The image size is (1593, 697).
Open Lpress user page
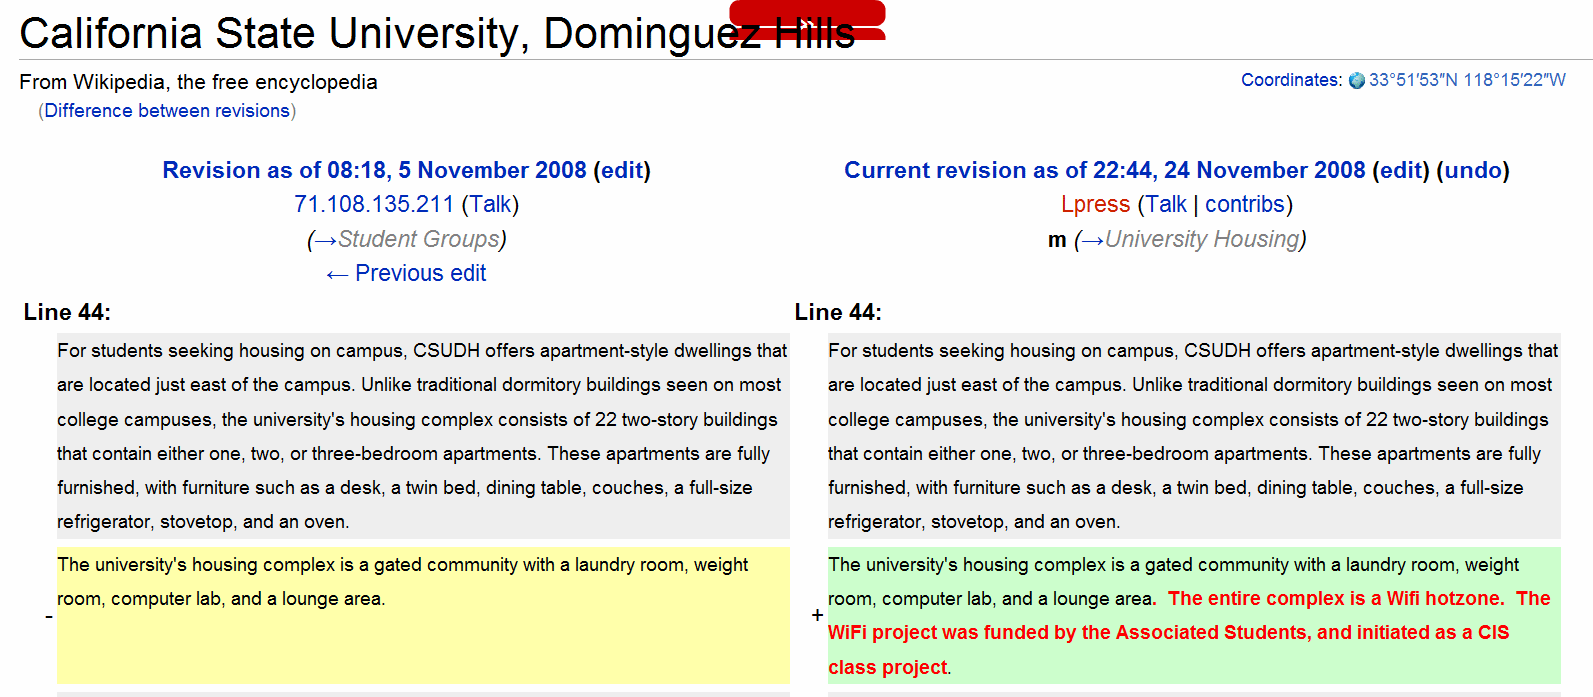[x=1095, y=204]
